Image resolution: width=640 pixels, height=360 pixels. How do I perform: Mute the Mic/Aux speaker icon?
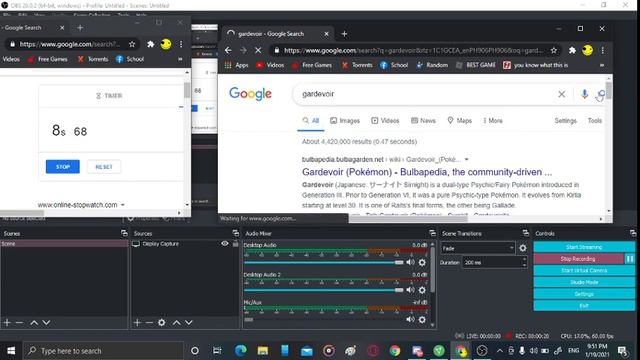[x=410, y=319]
